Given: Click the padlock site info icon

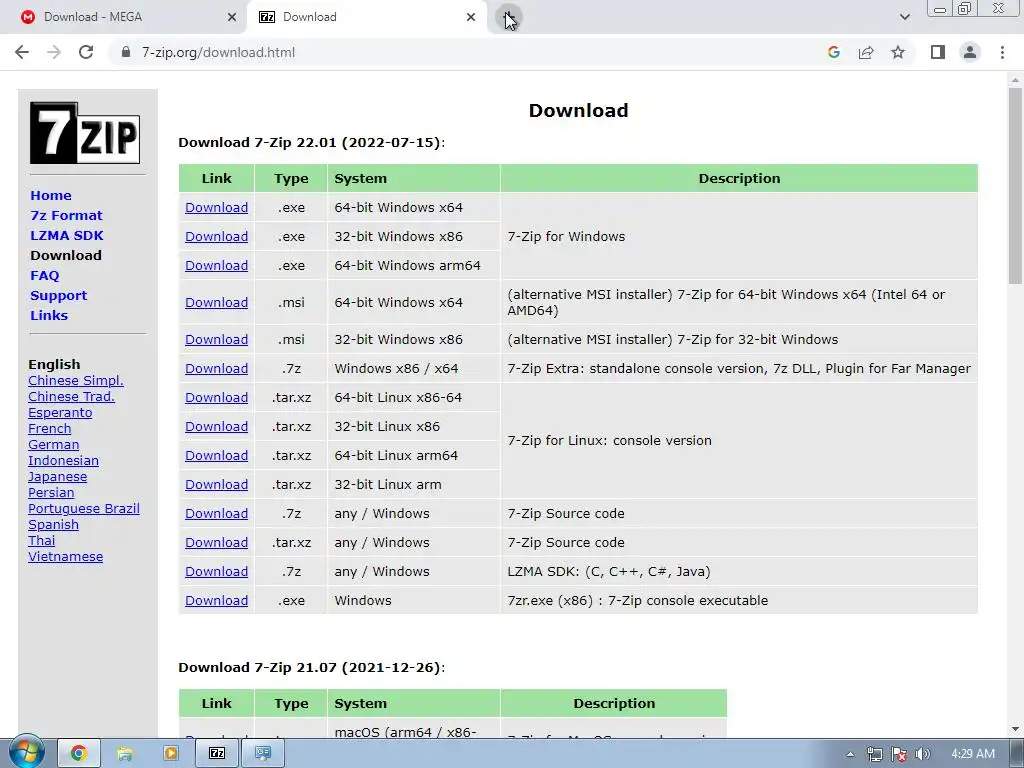Looking at the screenshot, I should point(126,52).
